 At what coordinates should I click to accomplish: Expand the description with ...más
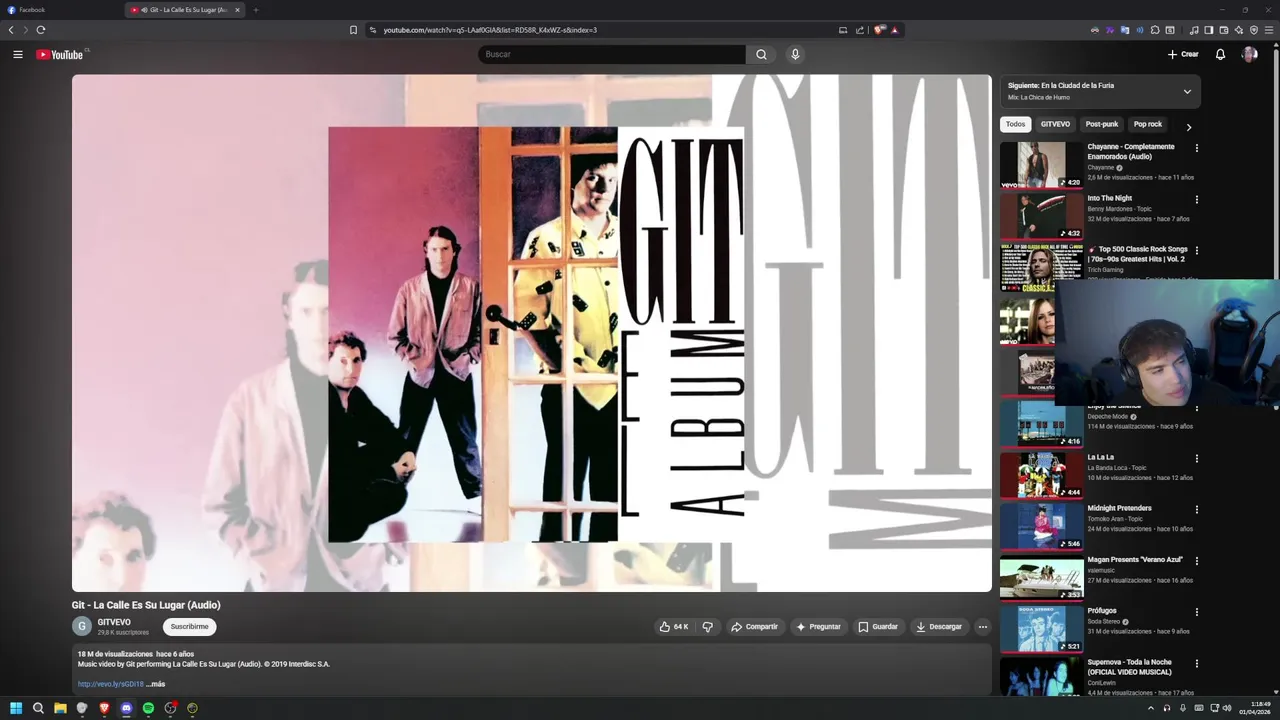pyautogui.click(x=156, y=684)
